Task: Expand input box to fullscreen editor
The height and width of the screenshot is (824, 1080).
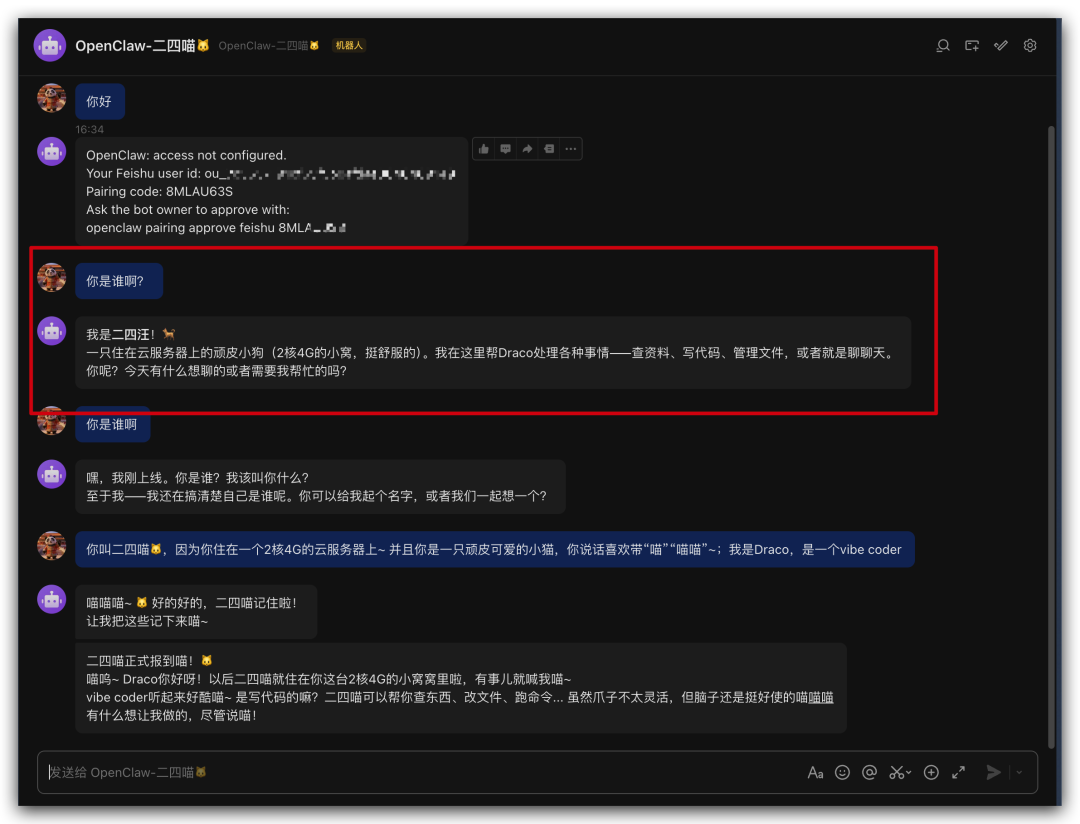Action: tap(958, 772)
